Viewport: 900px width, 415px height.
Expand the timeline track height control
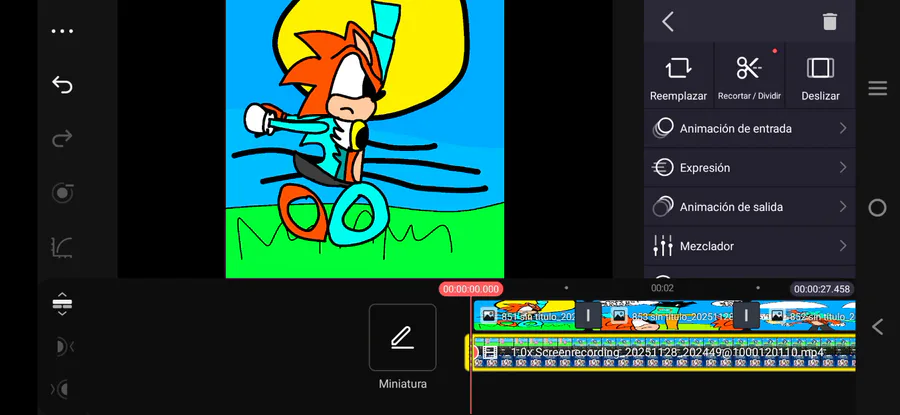click(62, 303)
